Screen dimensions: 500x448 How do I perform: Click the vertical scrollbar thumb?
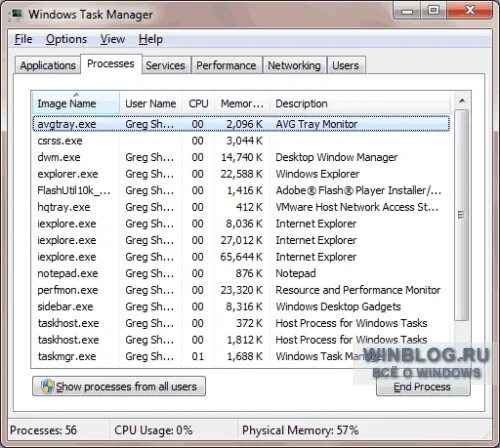[462, 215]
